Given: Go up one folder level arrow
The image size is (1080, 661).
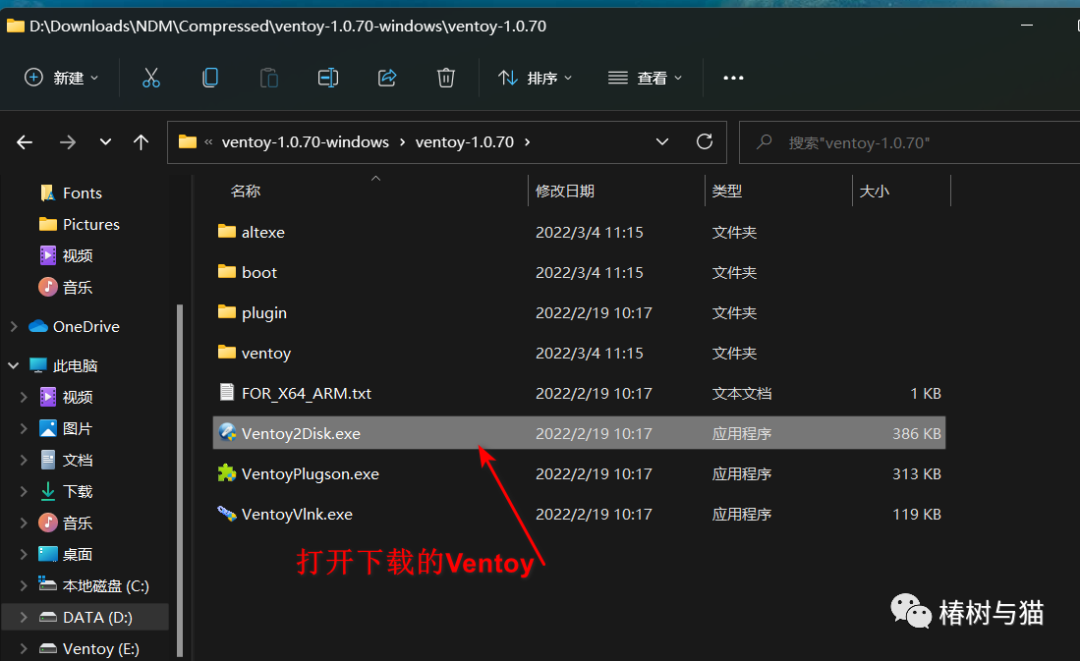Looking at the screenshot, I should pyautogui.click(x=141, y=143).
